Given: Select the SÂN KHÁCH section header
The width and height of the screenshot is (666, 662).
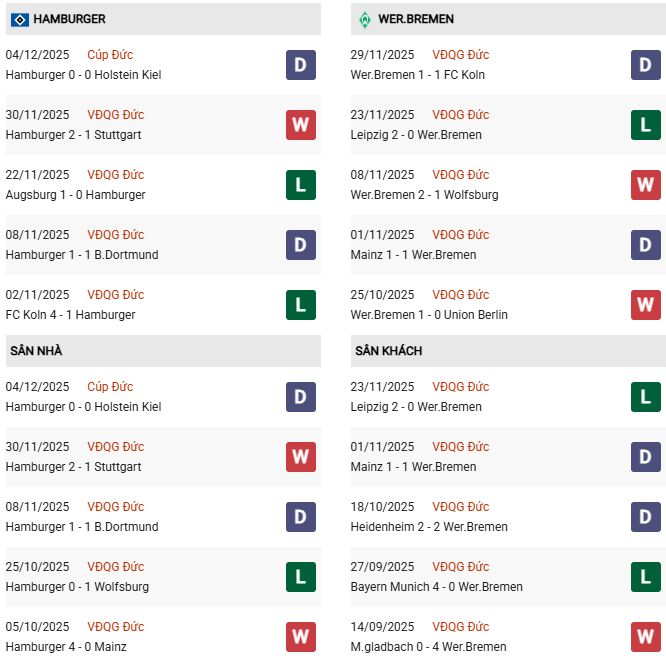Looking at the screenshot, I should pos(388,351).
